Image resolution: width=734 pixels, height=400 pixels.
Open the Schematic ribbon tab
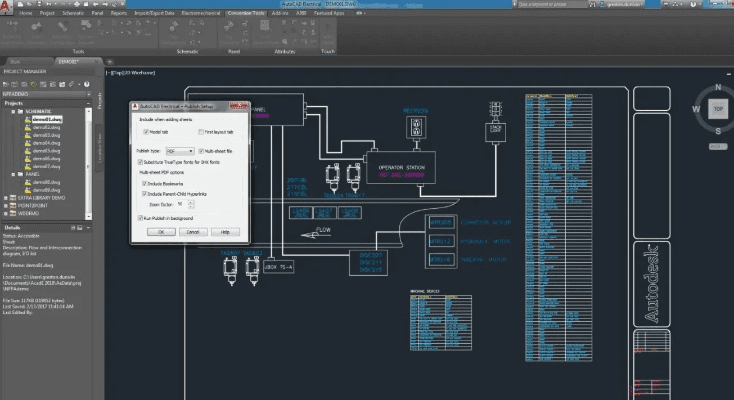pyautogui.click(x=73, y=15)
